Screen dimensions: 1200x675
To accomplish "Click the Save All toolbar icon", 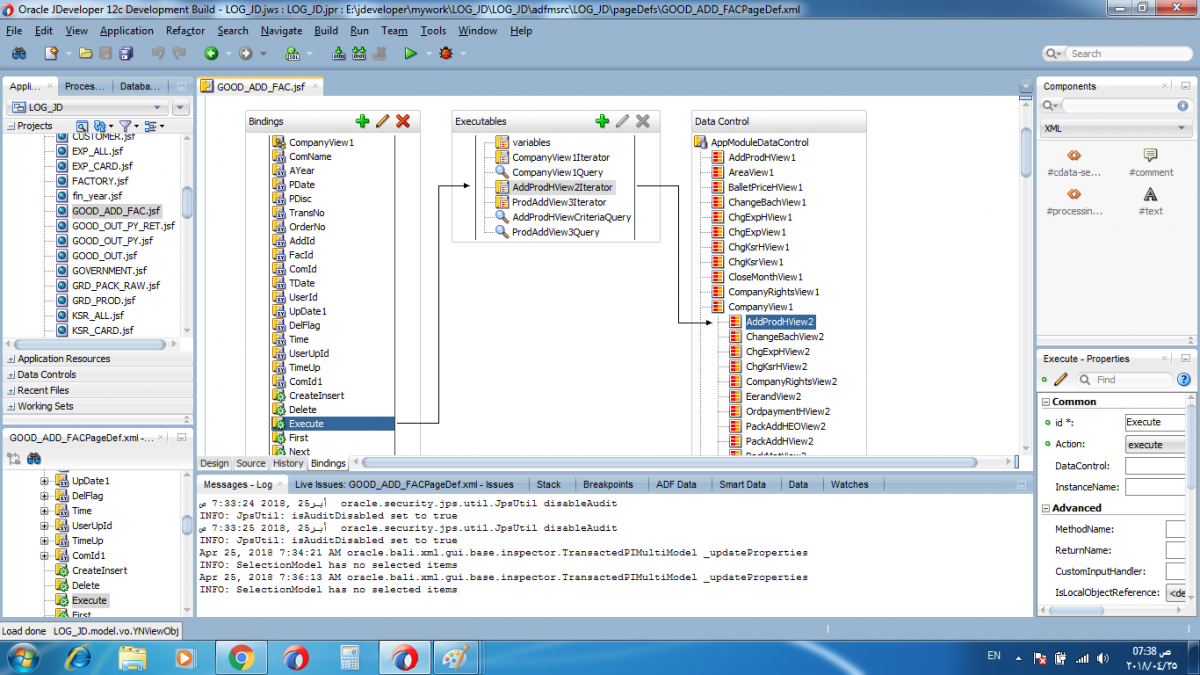I will tap(127, 53).
